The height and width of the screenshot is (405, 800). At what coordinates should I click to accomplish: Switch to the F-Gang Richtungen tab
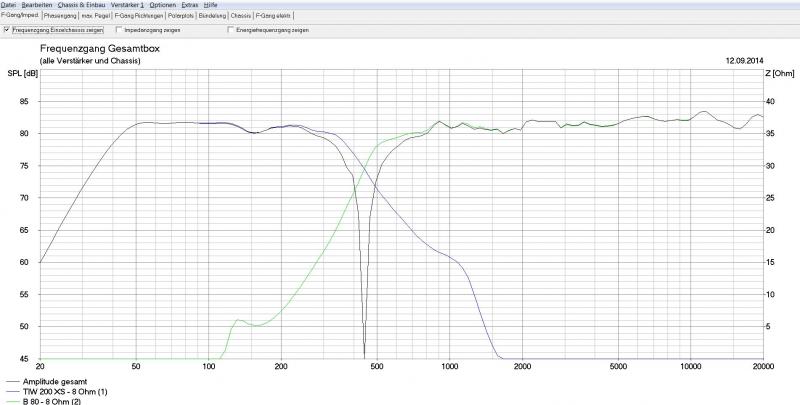click(138, 17)
